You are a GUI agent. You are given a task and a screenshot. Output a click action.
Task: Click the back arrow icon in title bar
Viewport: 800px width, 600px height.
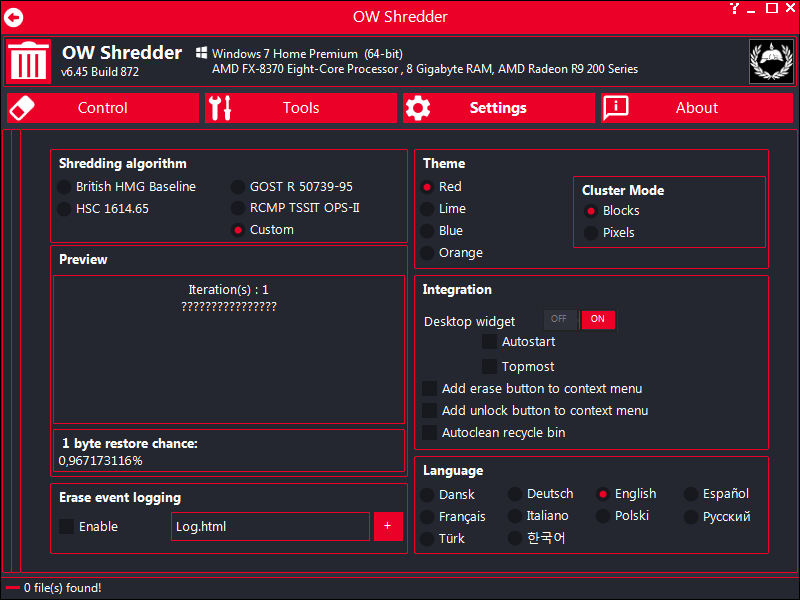pyautogui.click(x=14, y=17)
